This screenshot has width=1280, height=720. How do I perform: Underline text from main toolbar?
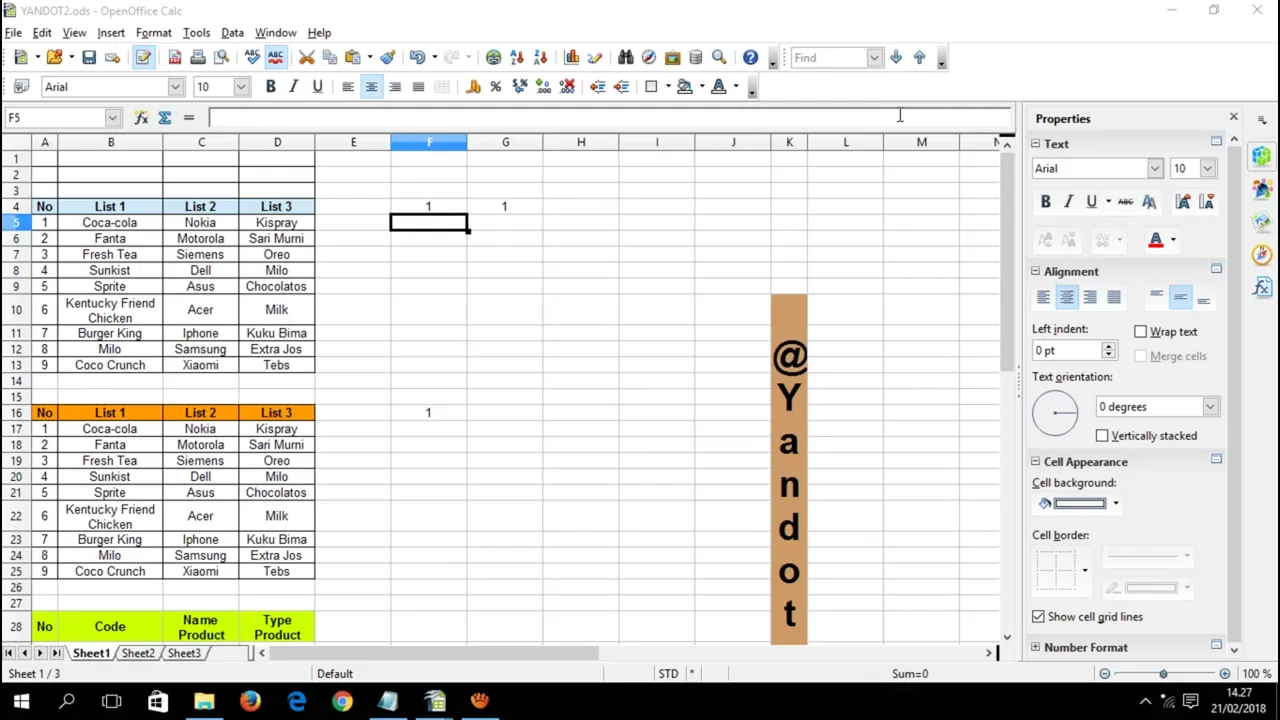tap(318, 87)
